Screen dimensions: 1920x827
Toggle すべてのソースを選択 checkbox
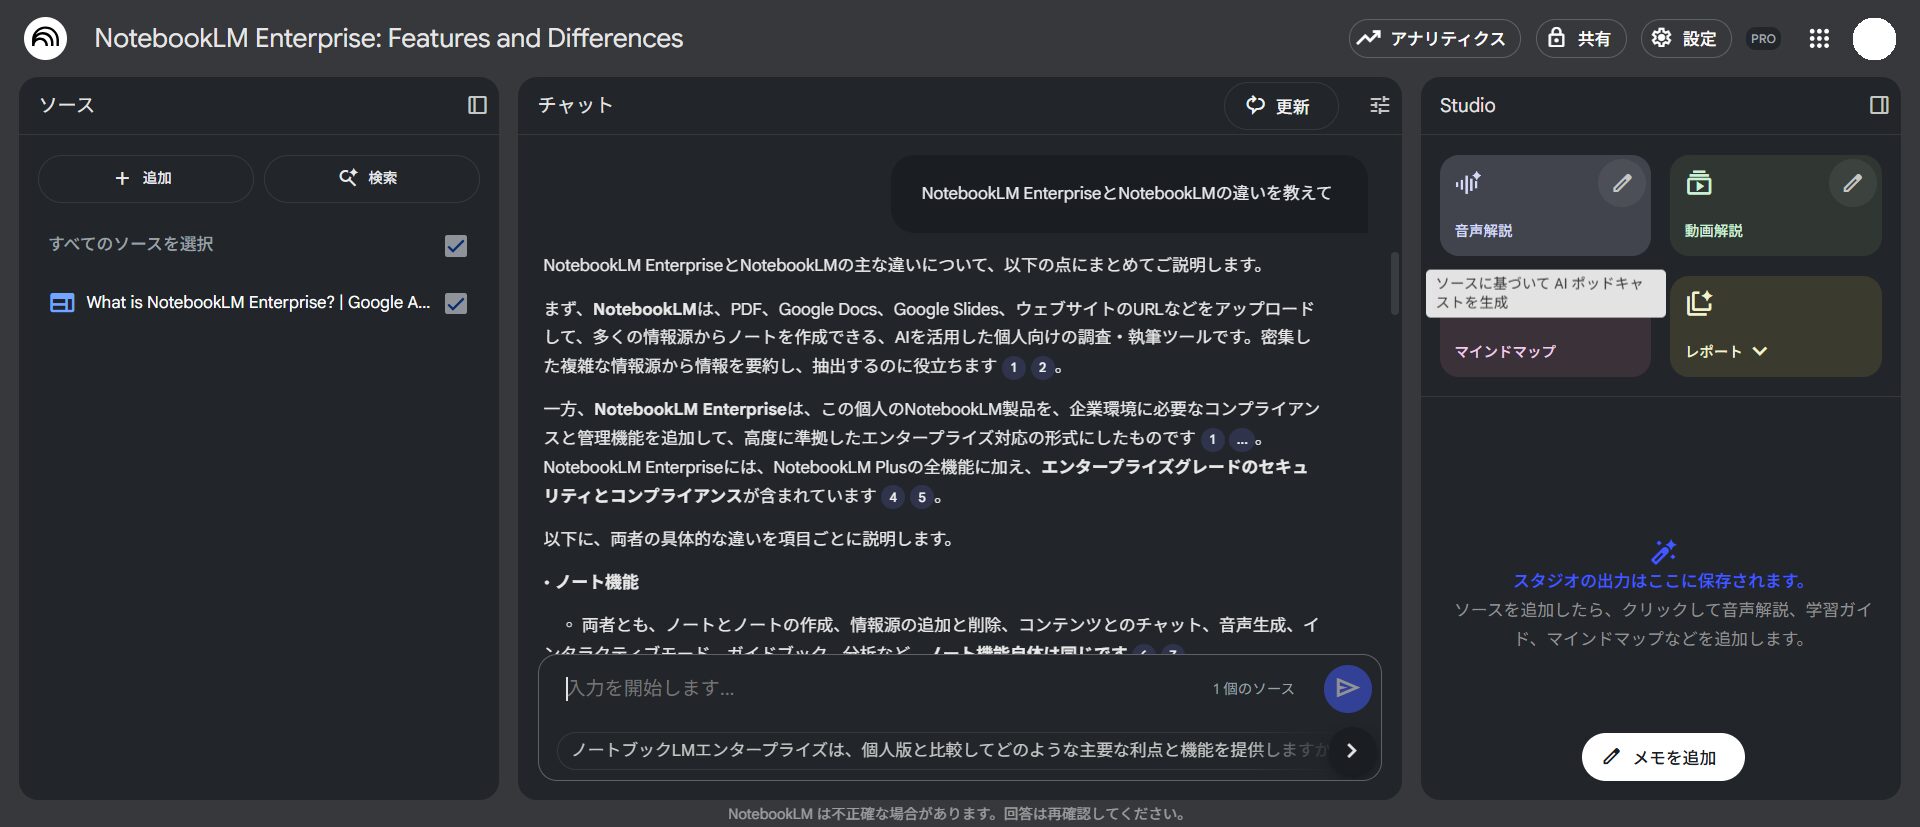click(x=456, y=246)
